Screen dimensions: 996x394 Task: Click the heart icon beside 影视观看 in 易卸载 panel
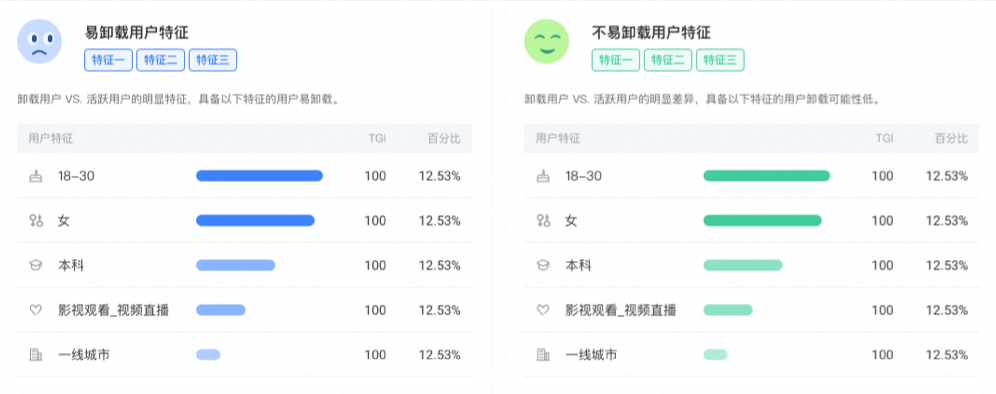(x=36, y=310)
